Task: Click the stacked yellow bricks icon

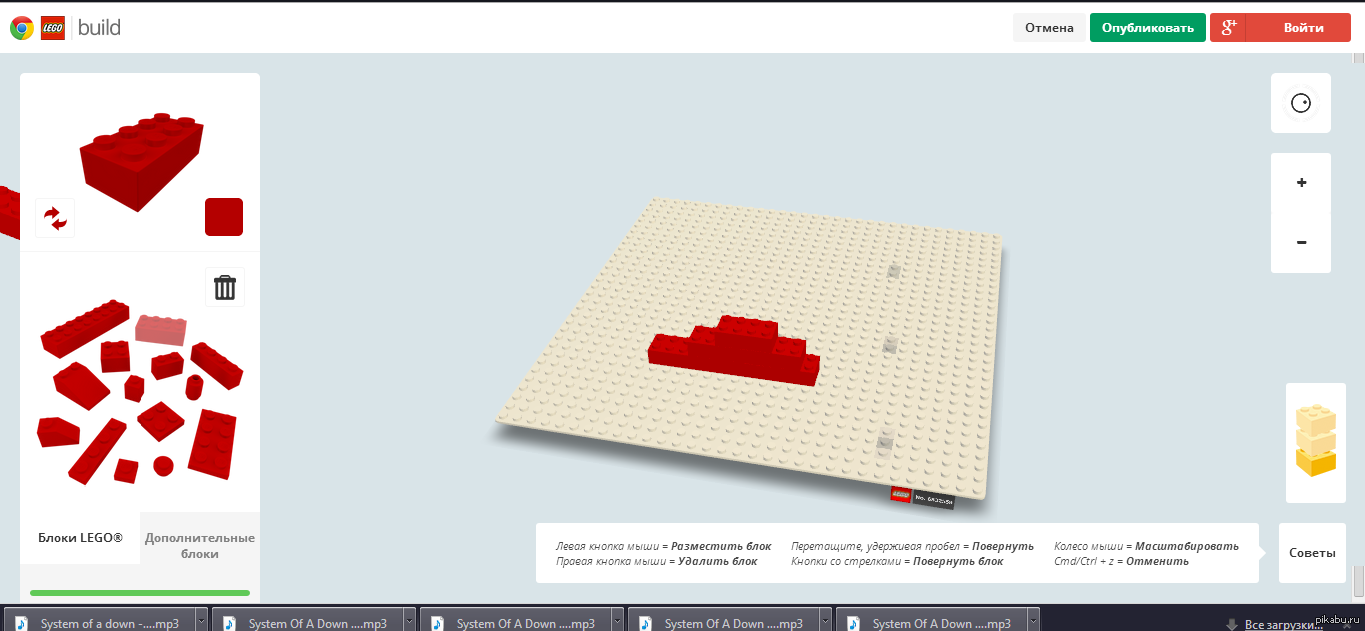Action: coord(1315,441)
